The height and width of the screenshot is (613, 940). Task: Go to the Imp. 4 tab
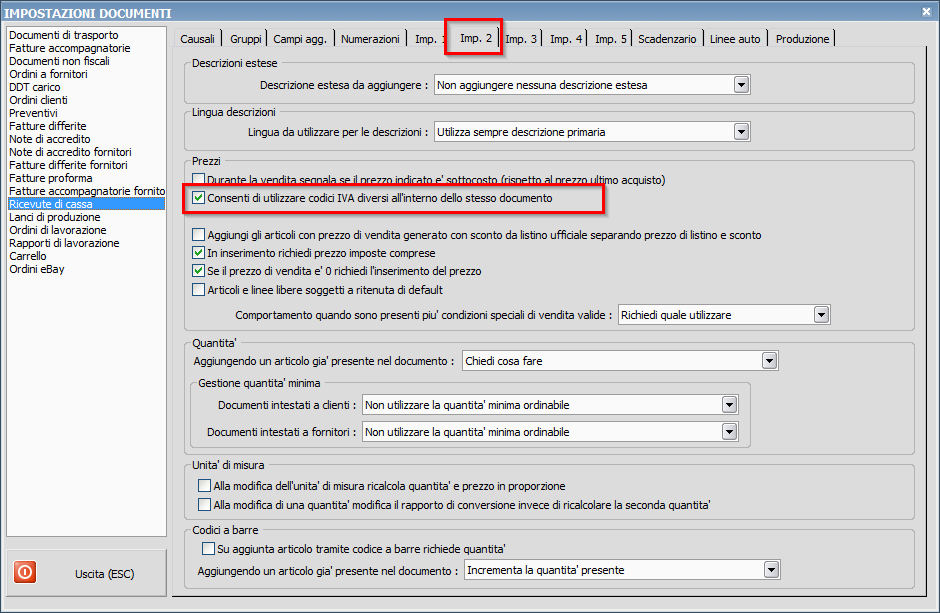(x=566, y=39)
